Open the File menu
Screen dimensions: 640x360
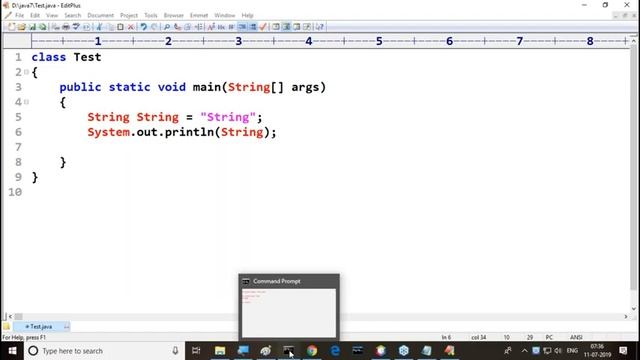coord(20,16)
